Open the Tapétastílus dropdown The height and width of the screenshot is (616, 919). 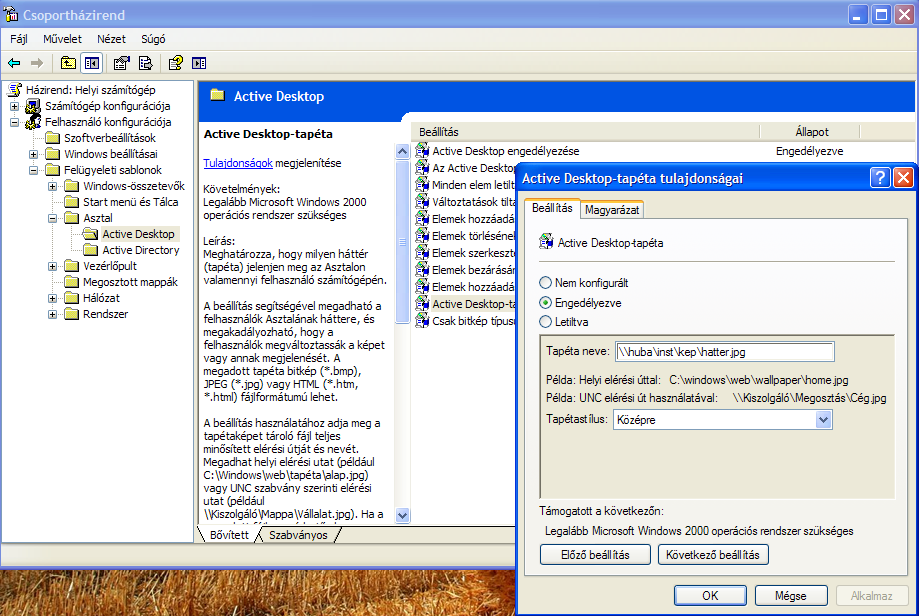pos(823,420)
